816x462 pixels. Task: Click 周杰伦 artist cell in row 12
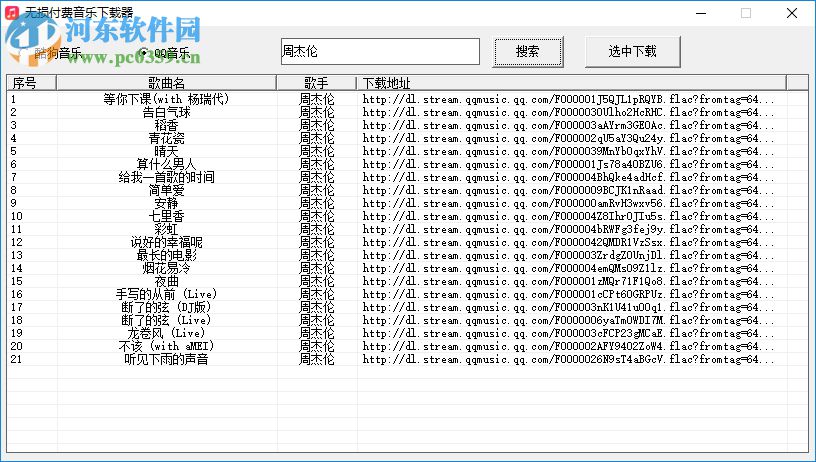click(316, 242)
